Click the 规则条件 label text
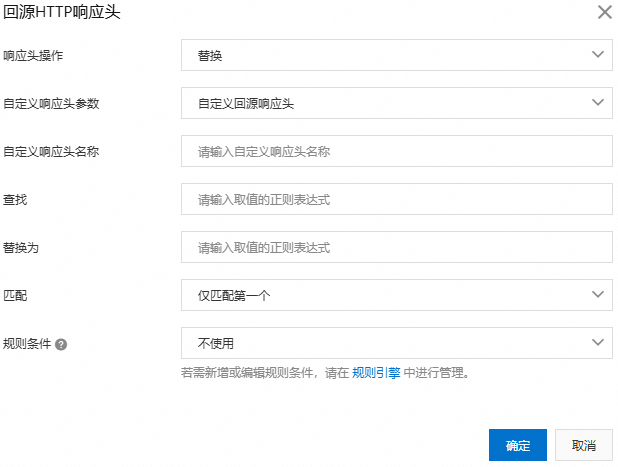 click(27, 344)
